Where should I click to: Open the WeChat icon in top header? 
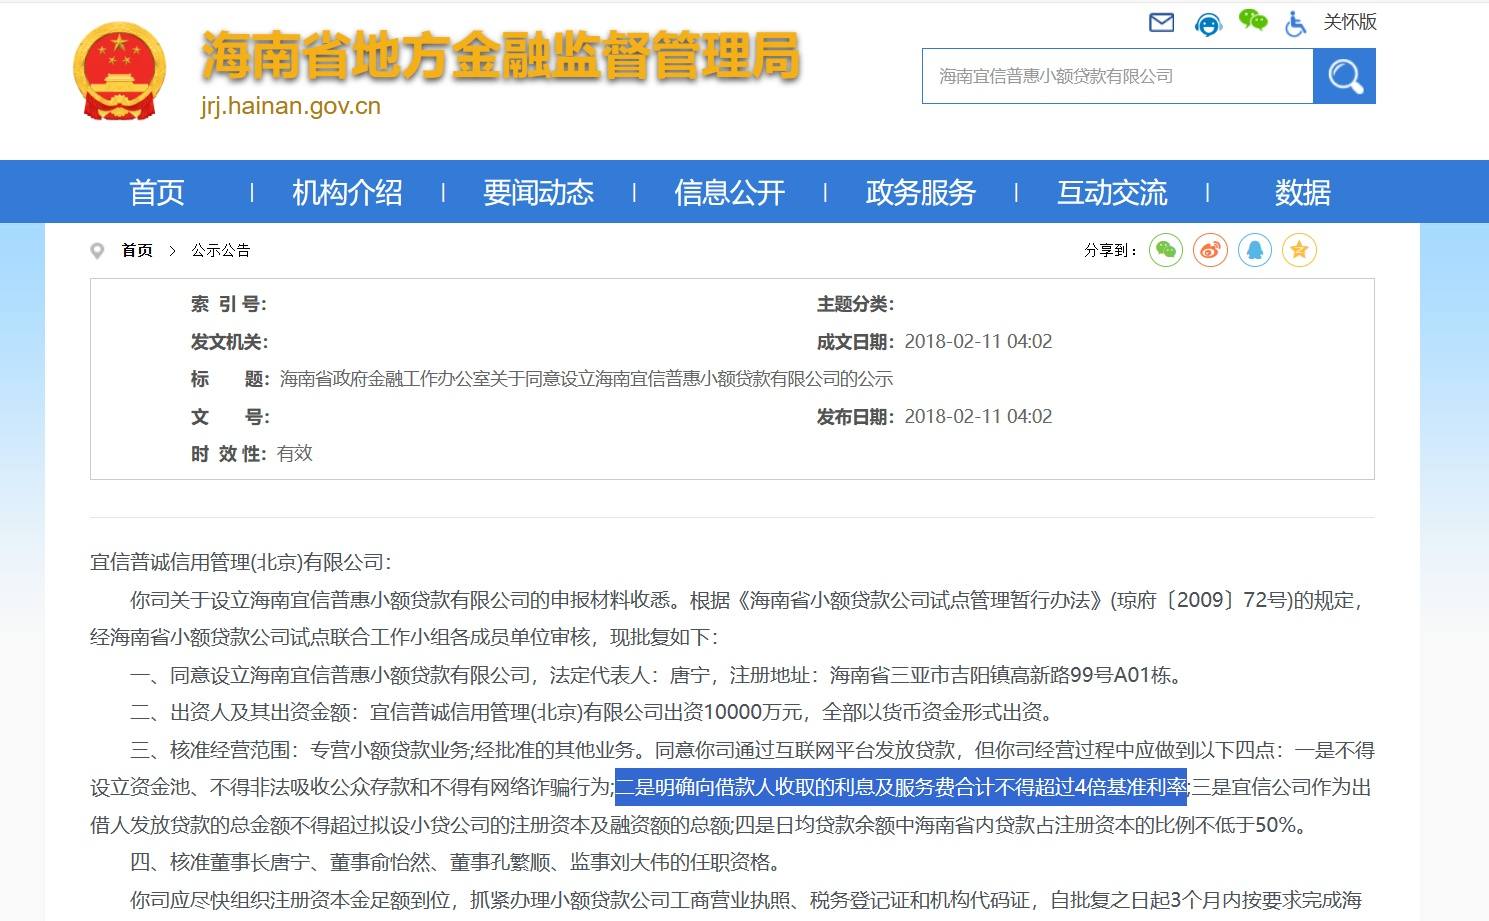(1252, 21)
